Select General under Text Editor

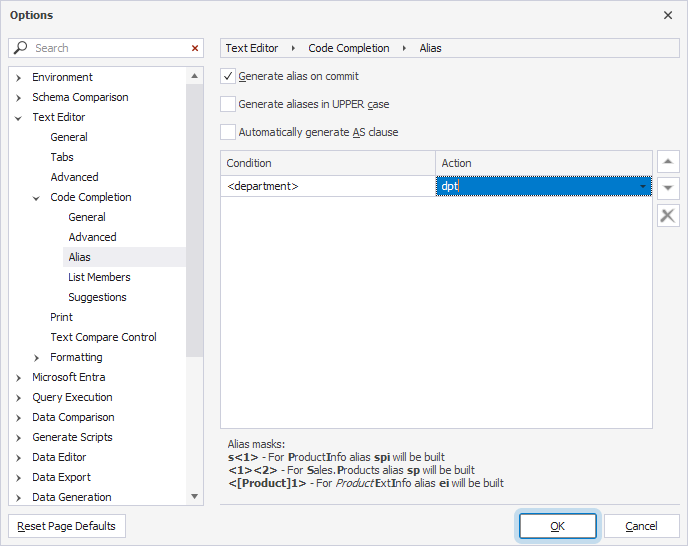(x=69, y=137)
